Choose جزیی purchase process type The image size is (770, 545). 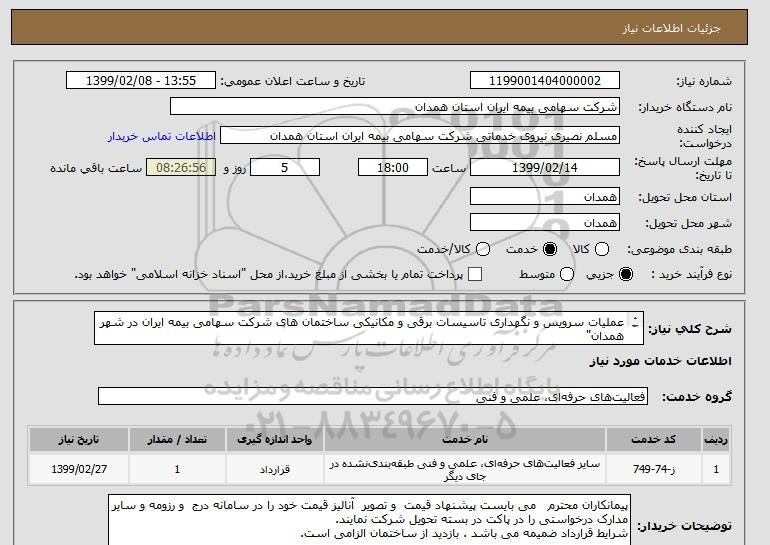626,274
